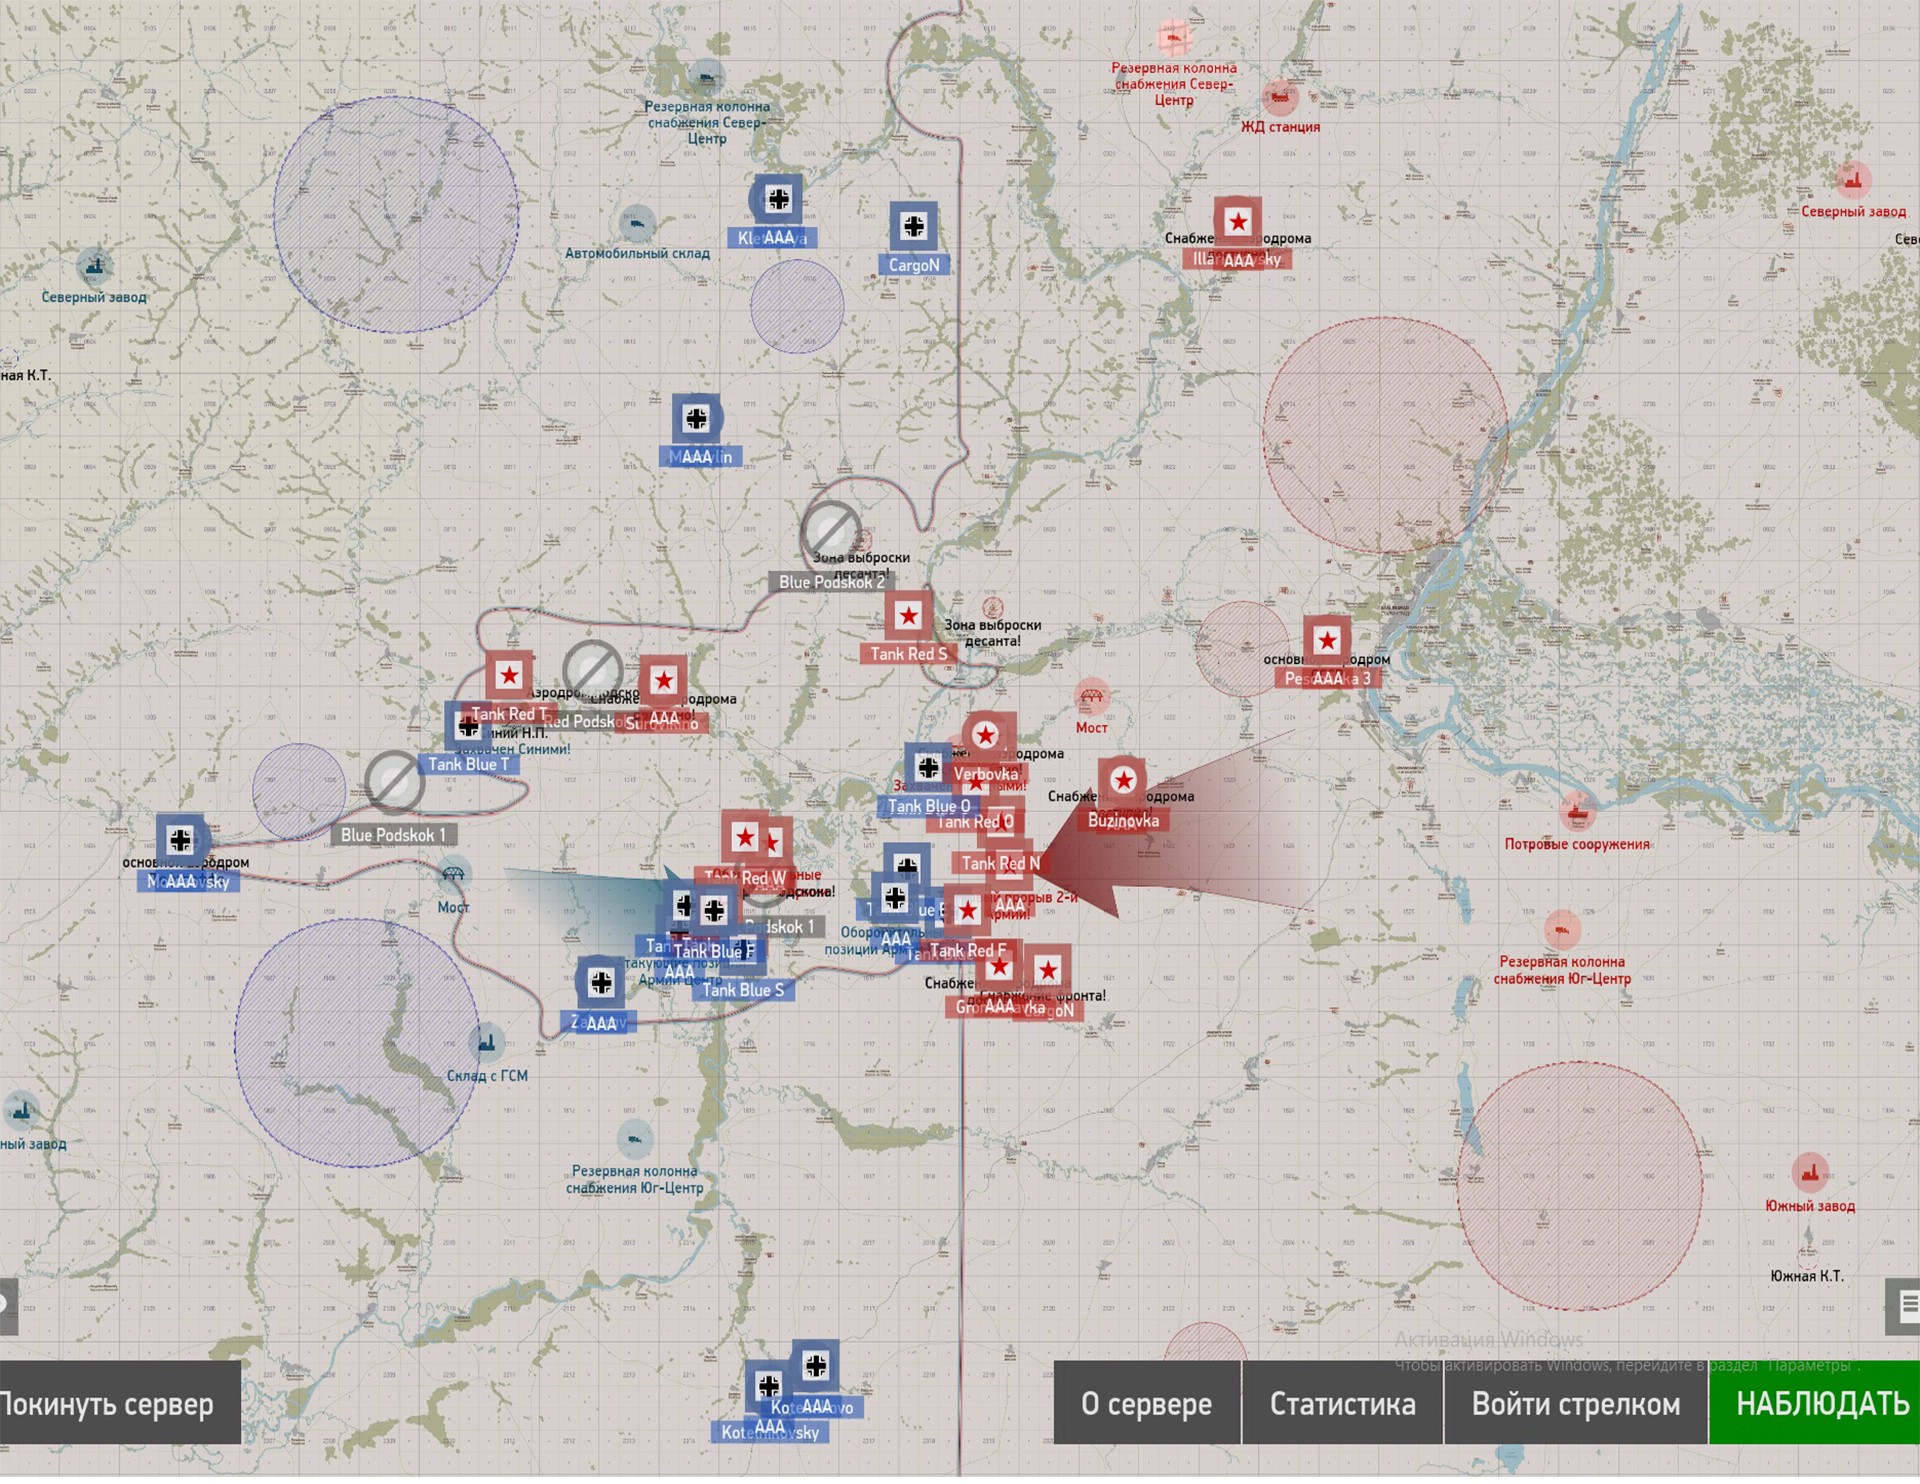Click the Buzinovka red airfield marker
1920x1484 pixels.
pos(1122,782)
